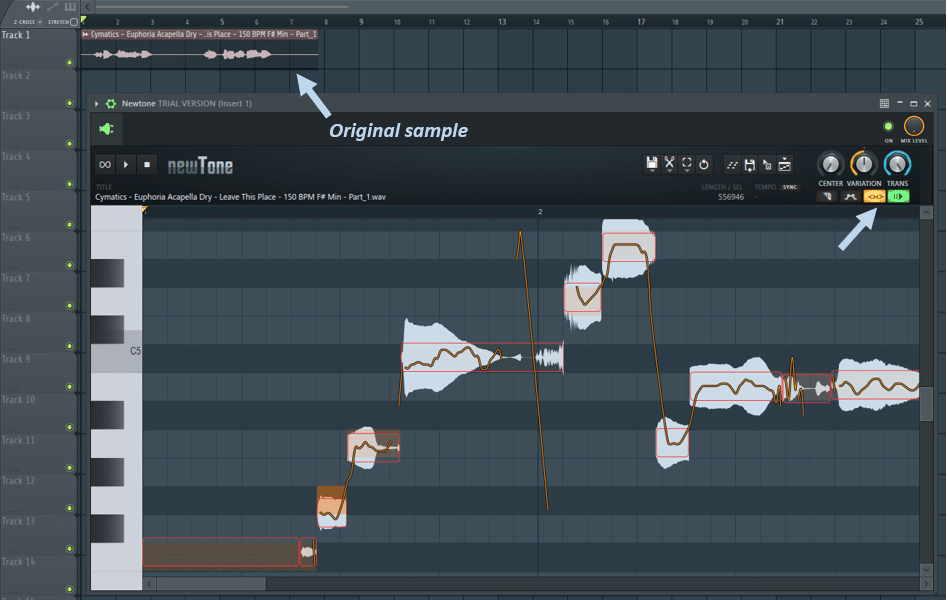
Task: Click bar 21 on the playlist ruler
Action: tap(780, 22)
